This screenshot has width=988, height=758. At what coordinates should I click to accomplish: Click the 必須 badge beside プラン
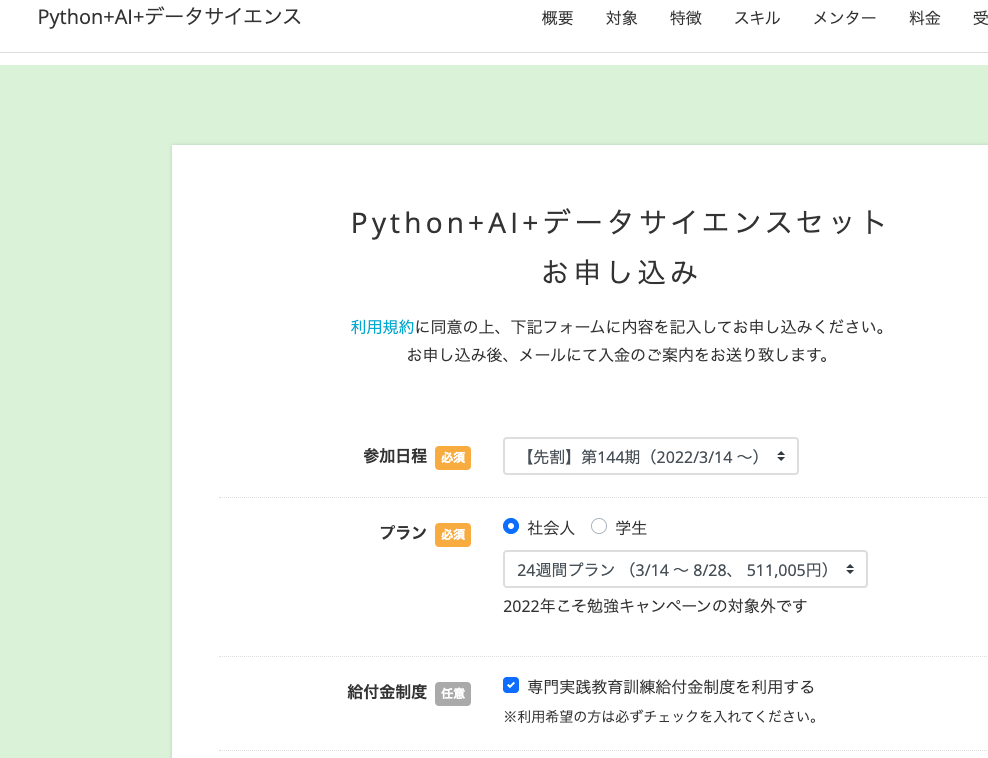453,535
